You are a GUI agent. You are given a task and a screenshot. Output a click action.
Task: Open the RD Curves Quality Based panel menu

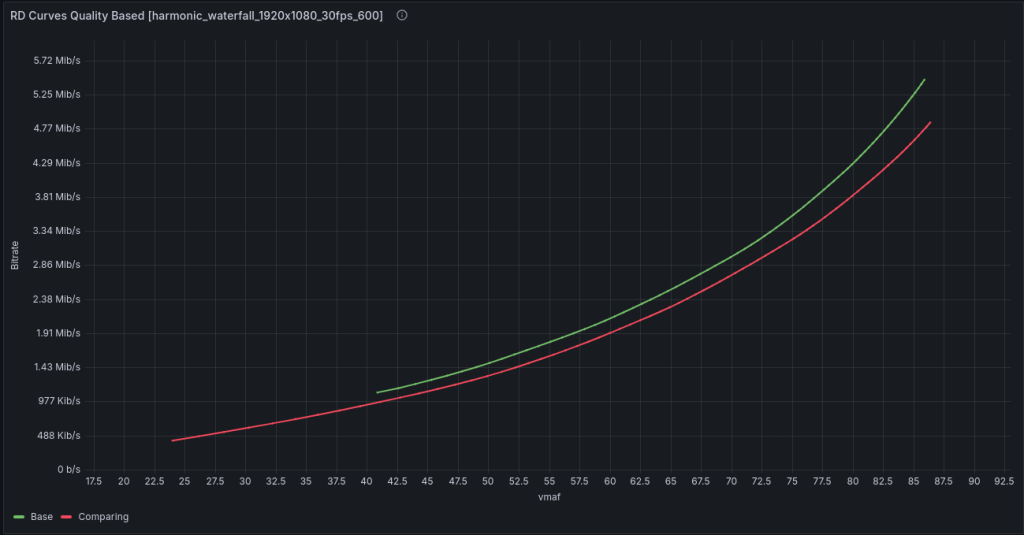196,16
